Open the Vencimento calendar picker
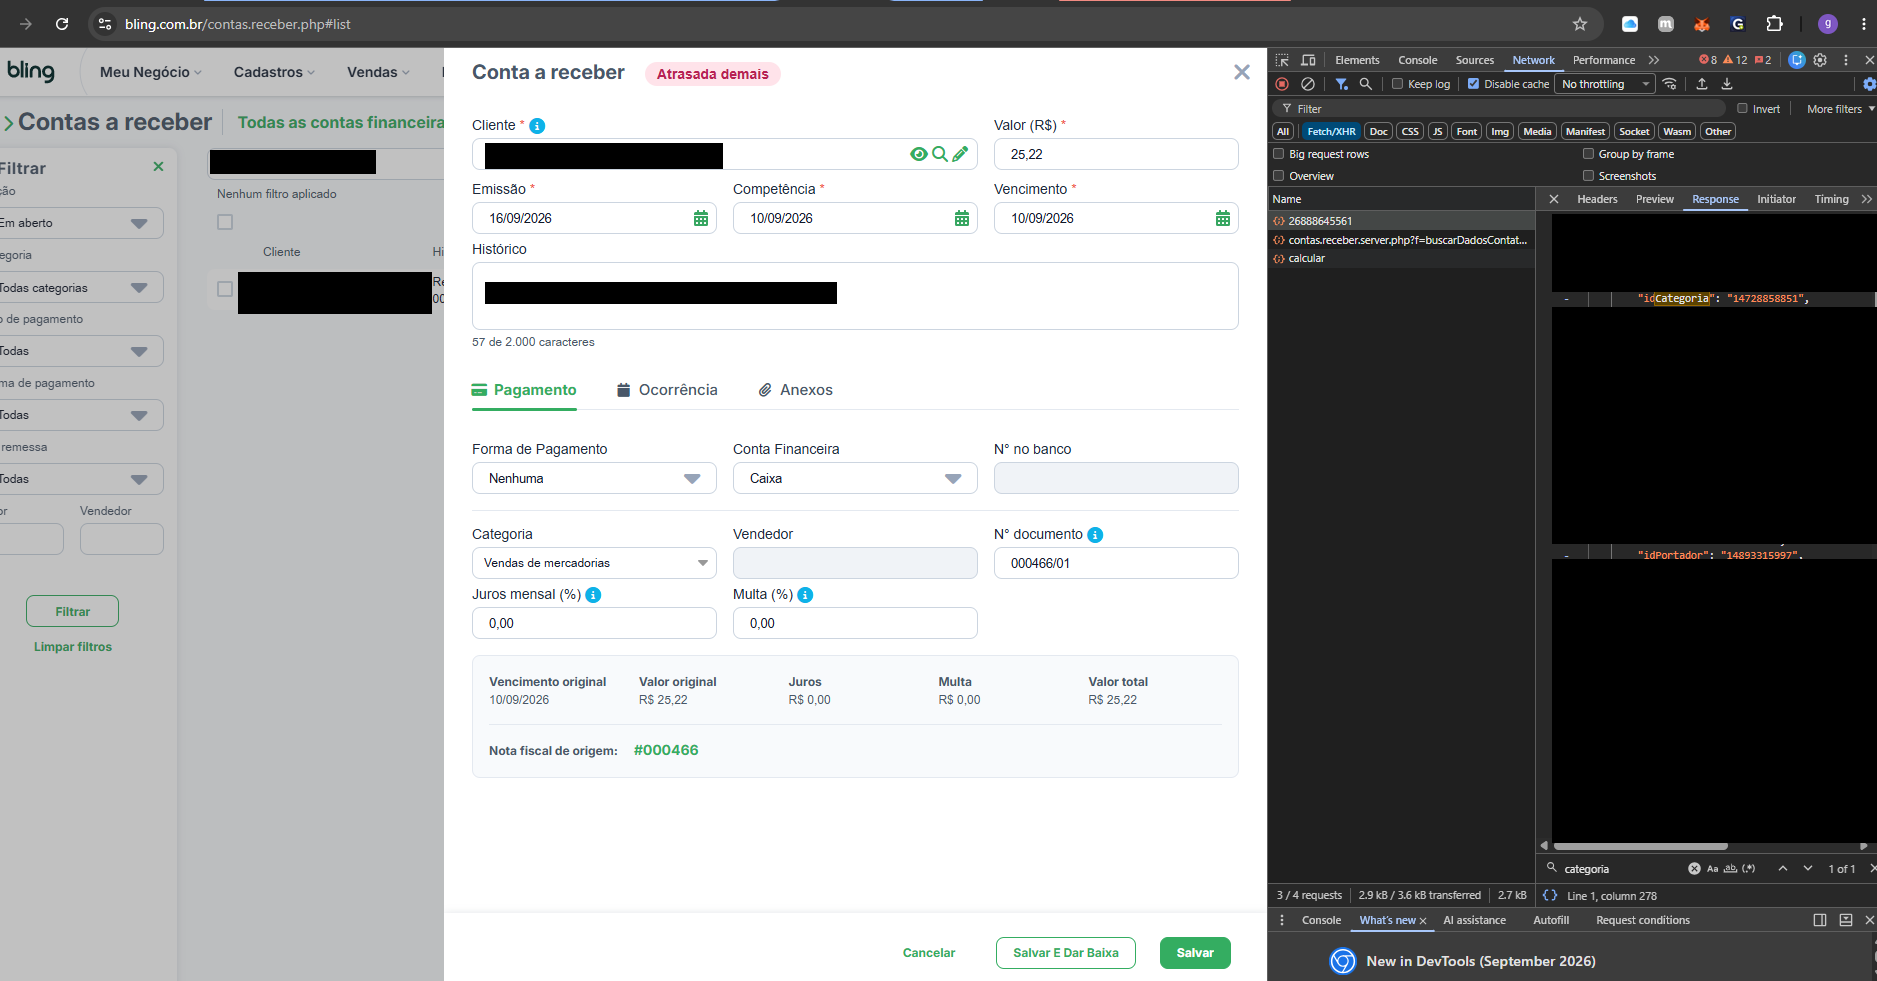The height and width of the screenshot is (981, 1877). (x=1223, y=218)
